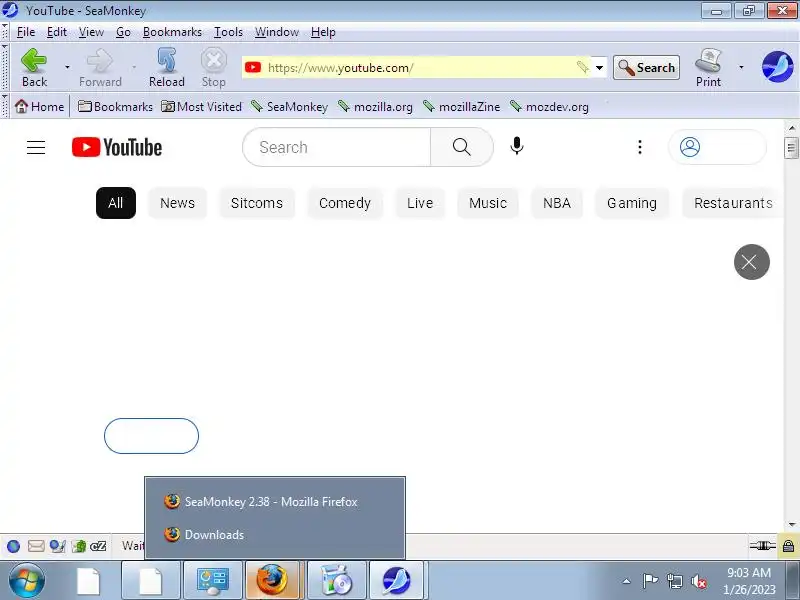Open Composer from the status bar icon
The image size is (800, 600).
tap(58, 546)
